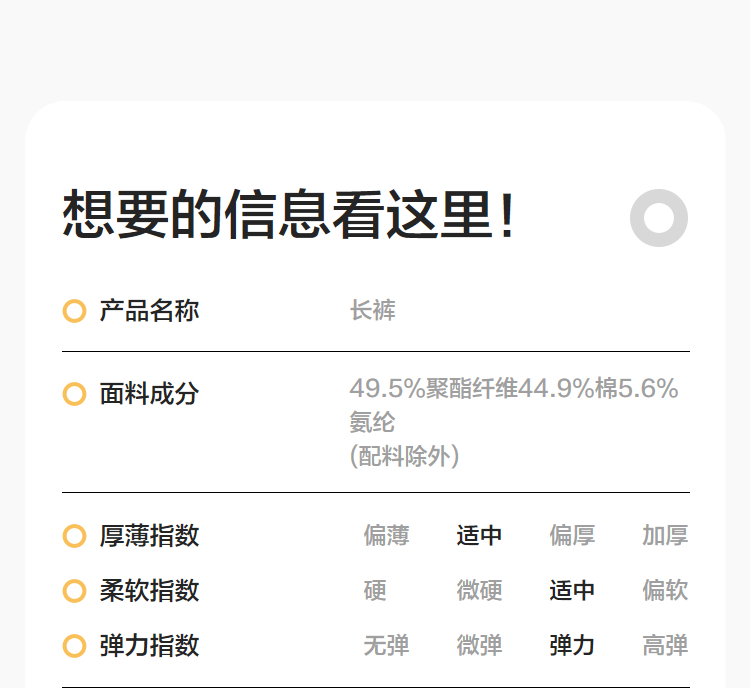
Task: Choose 微硬 softness option
Action: (x=479, y=591)
